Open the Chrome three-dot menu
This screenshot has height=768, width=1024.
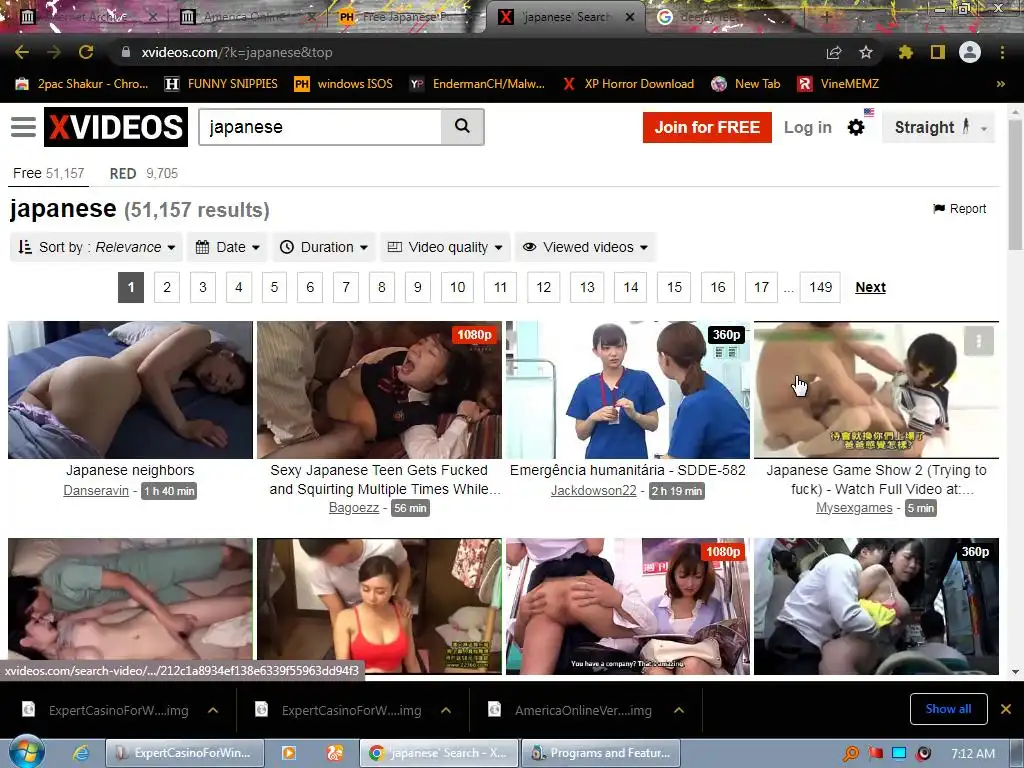1002,52
